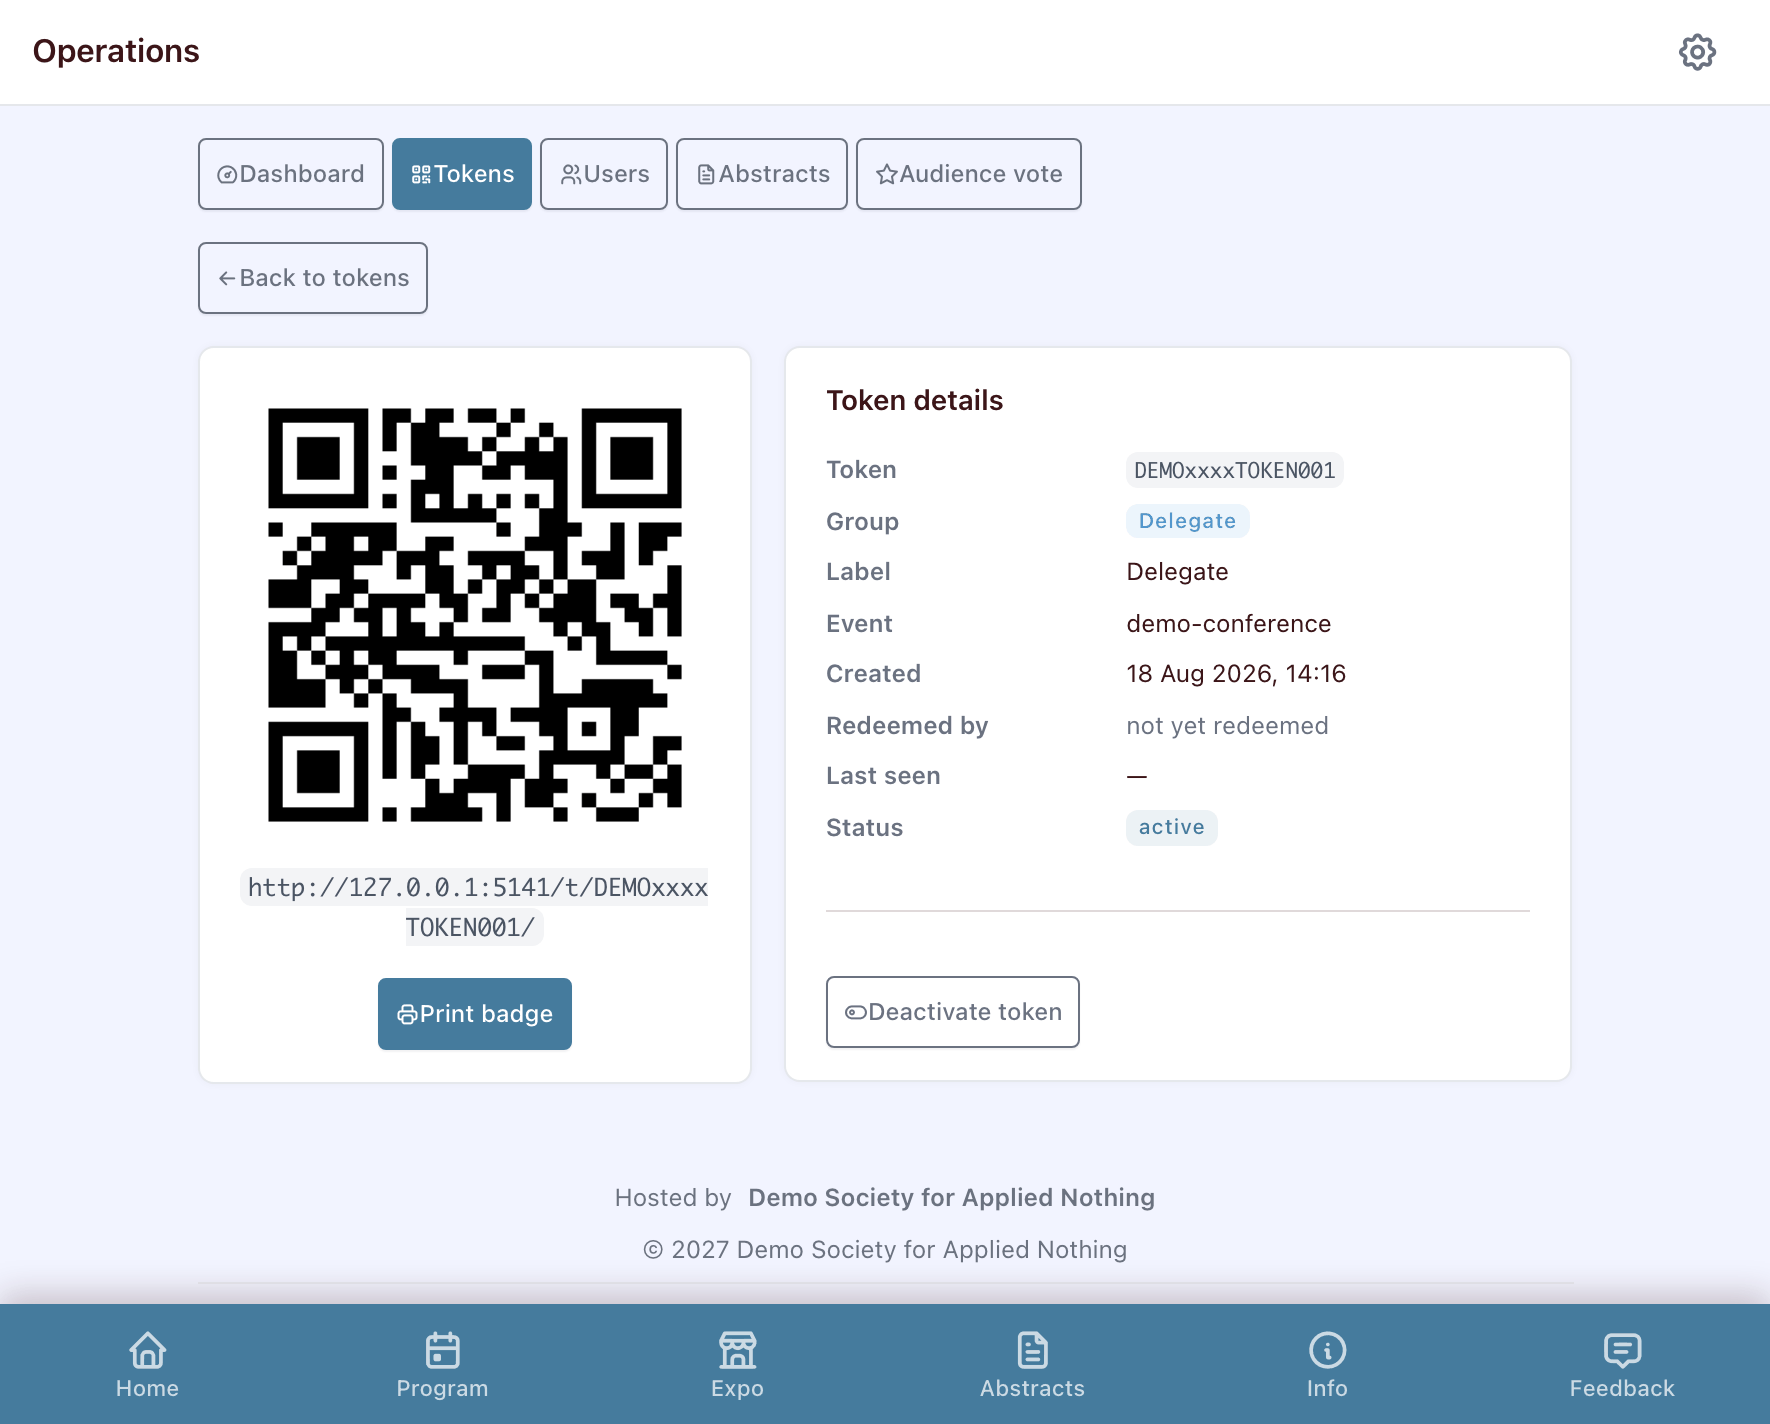Click the DEMOxxxxTOKEN001 token code
Screen dimensions: 1770x1424
(x=1235, y=470)
